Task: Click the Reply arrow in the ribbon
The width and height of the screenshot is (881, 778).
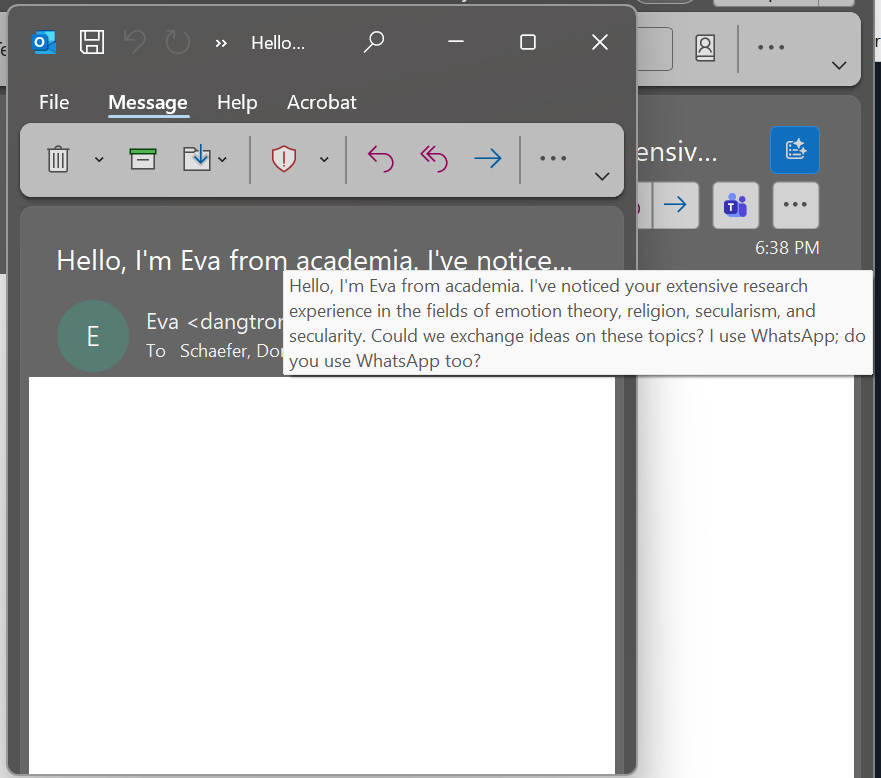Action: (x=381, y=159)
